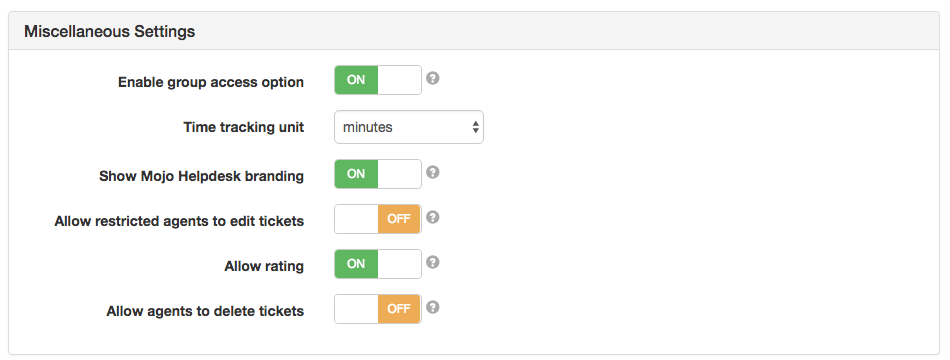
Task: Click the Allow agents to delete tickets label
Action: coord(205,312)
